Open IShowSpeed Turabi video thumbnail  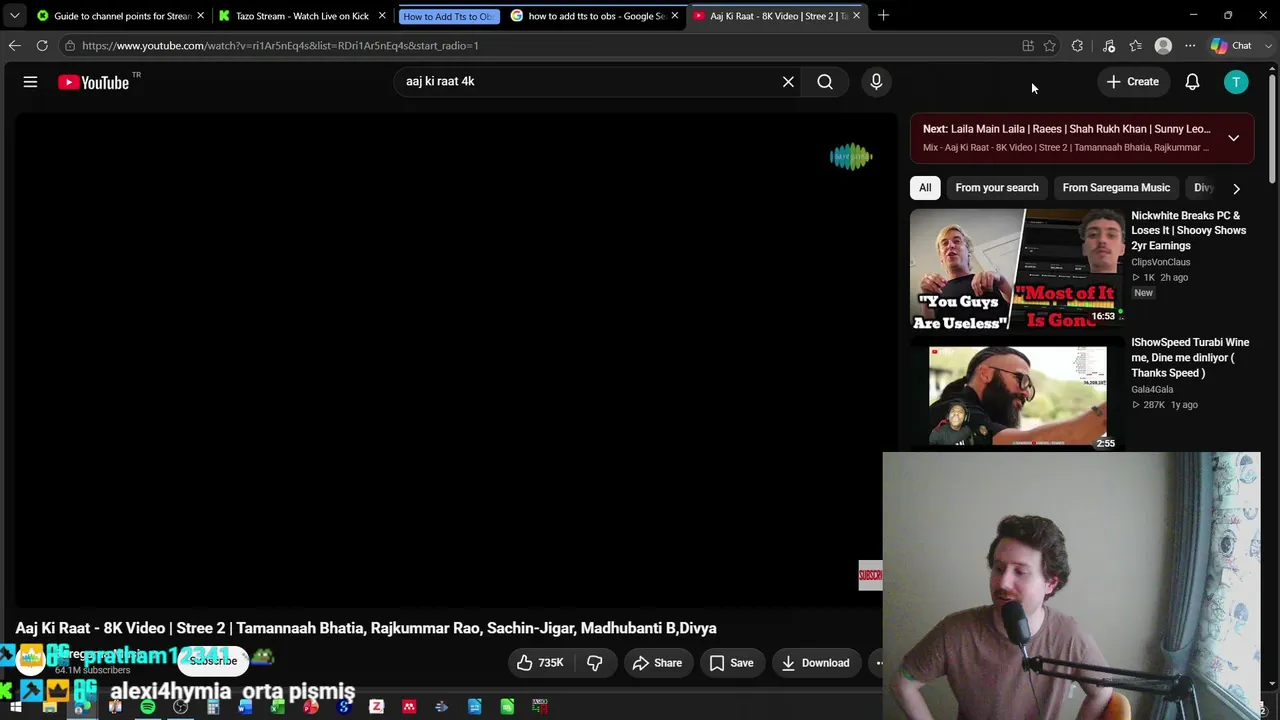(x=1017, y=397)
